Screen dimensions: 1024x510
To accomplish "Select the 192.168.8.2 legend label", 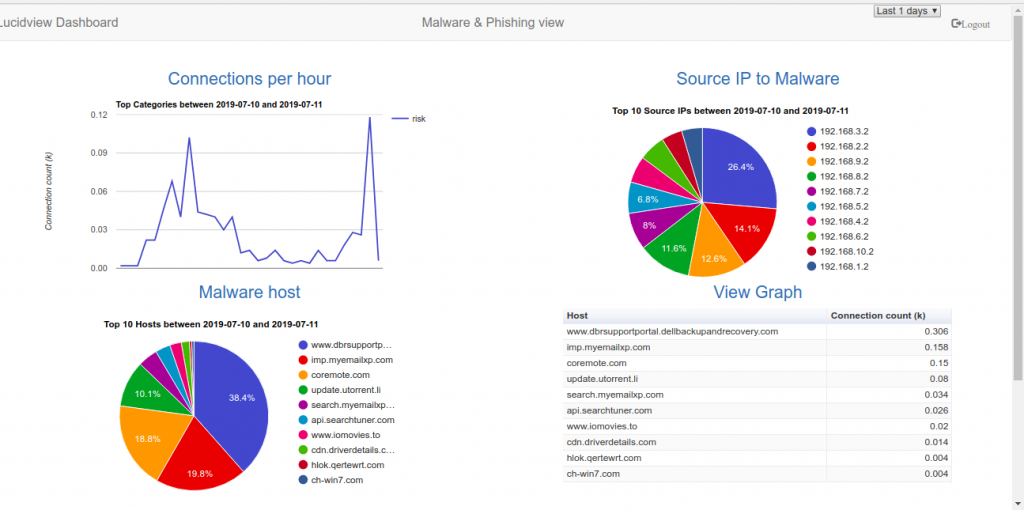I will tap(844, 176).
